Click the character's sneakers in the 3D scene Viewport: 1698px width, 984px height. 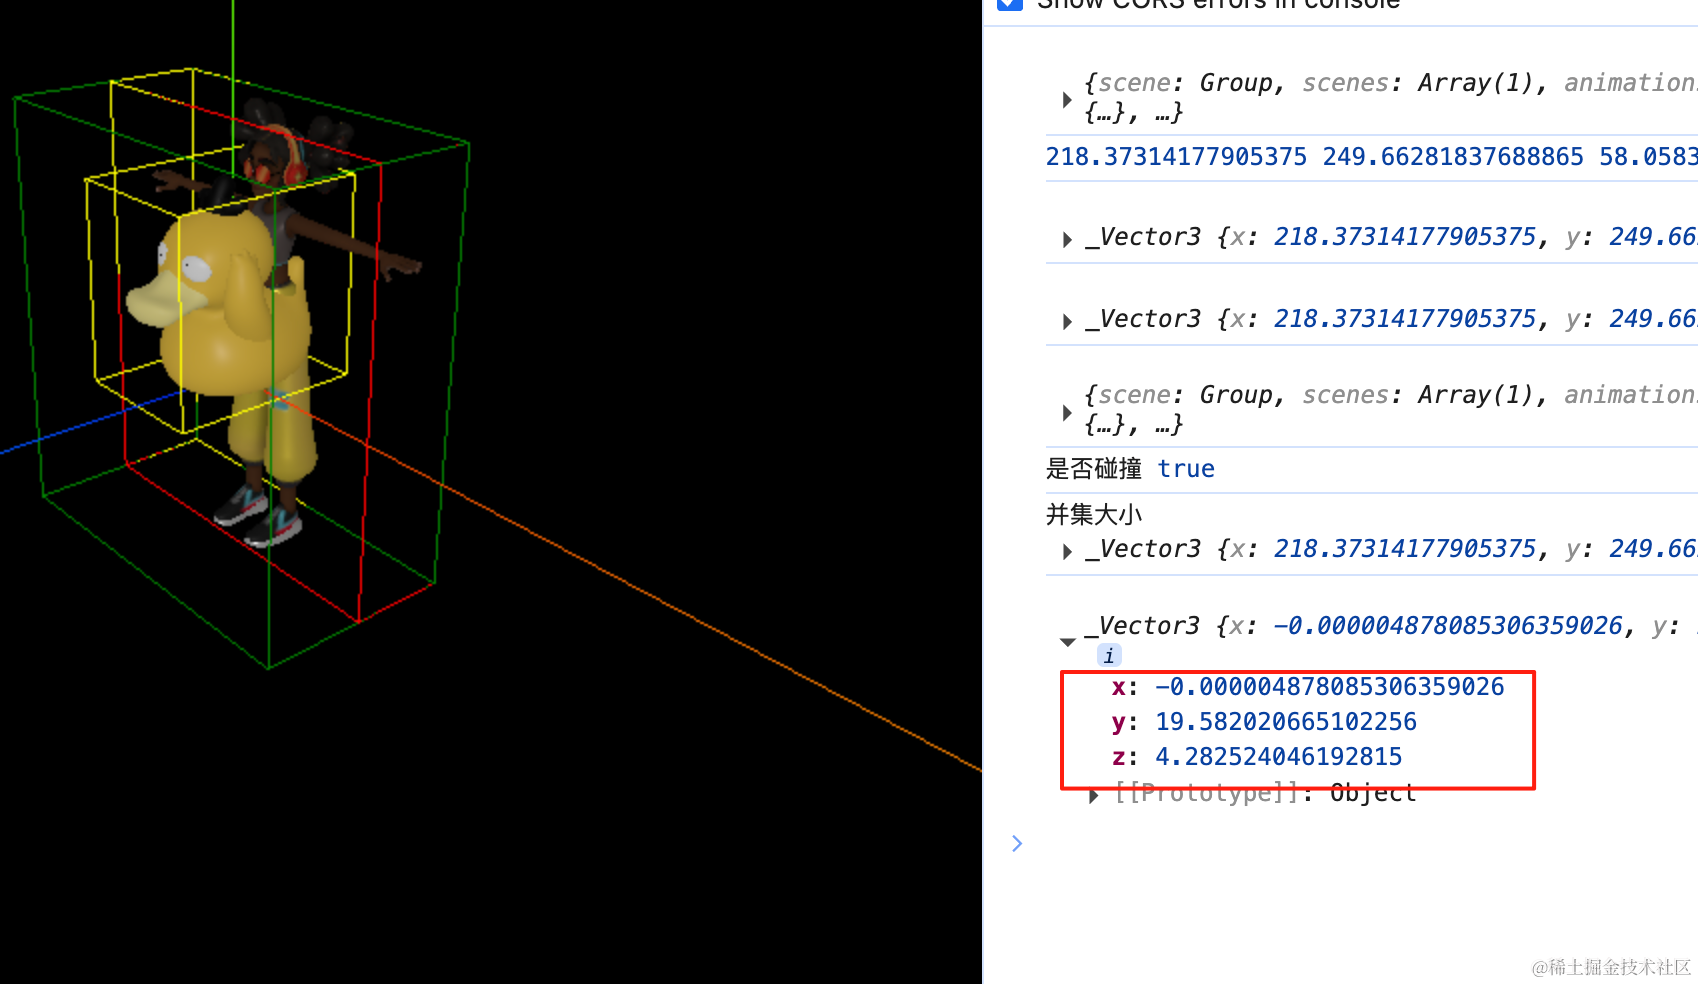pyautogui.click(x=258, y=515)
